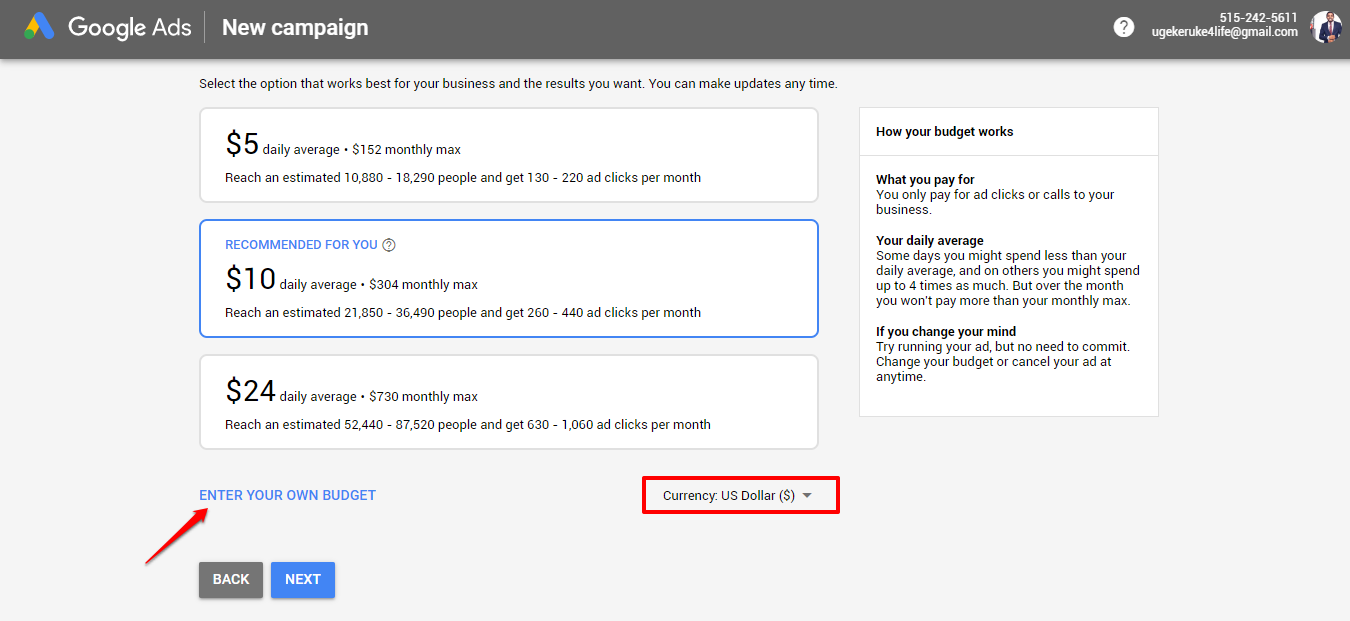The width and height of the screenshot is (1350, 621).
Task: Click the Select the option instruction text
Action: coord(518,84)
